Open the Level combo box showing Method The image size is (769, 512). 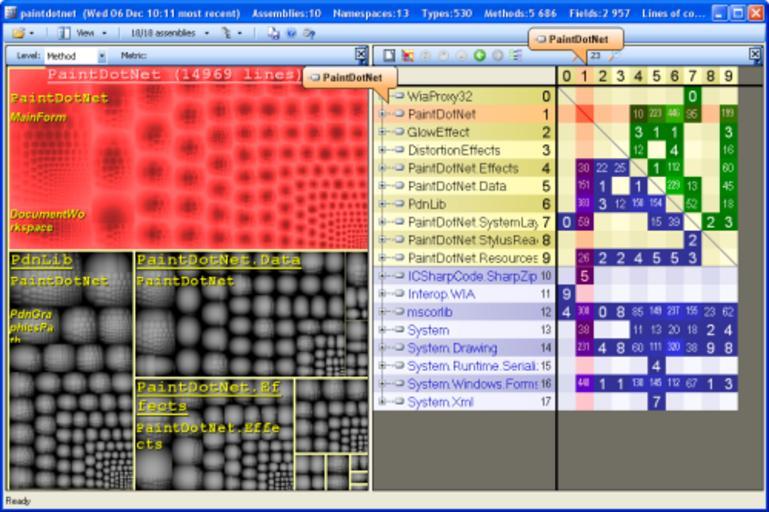[x=76, y=56]
